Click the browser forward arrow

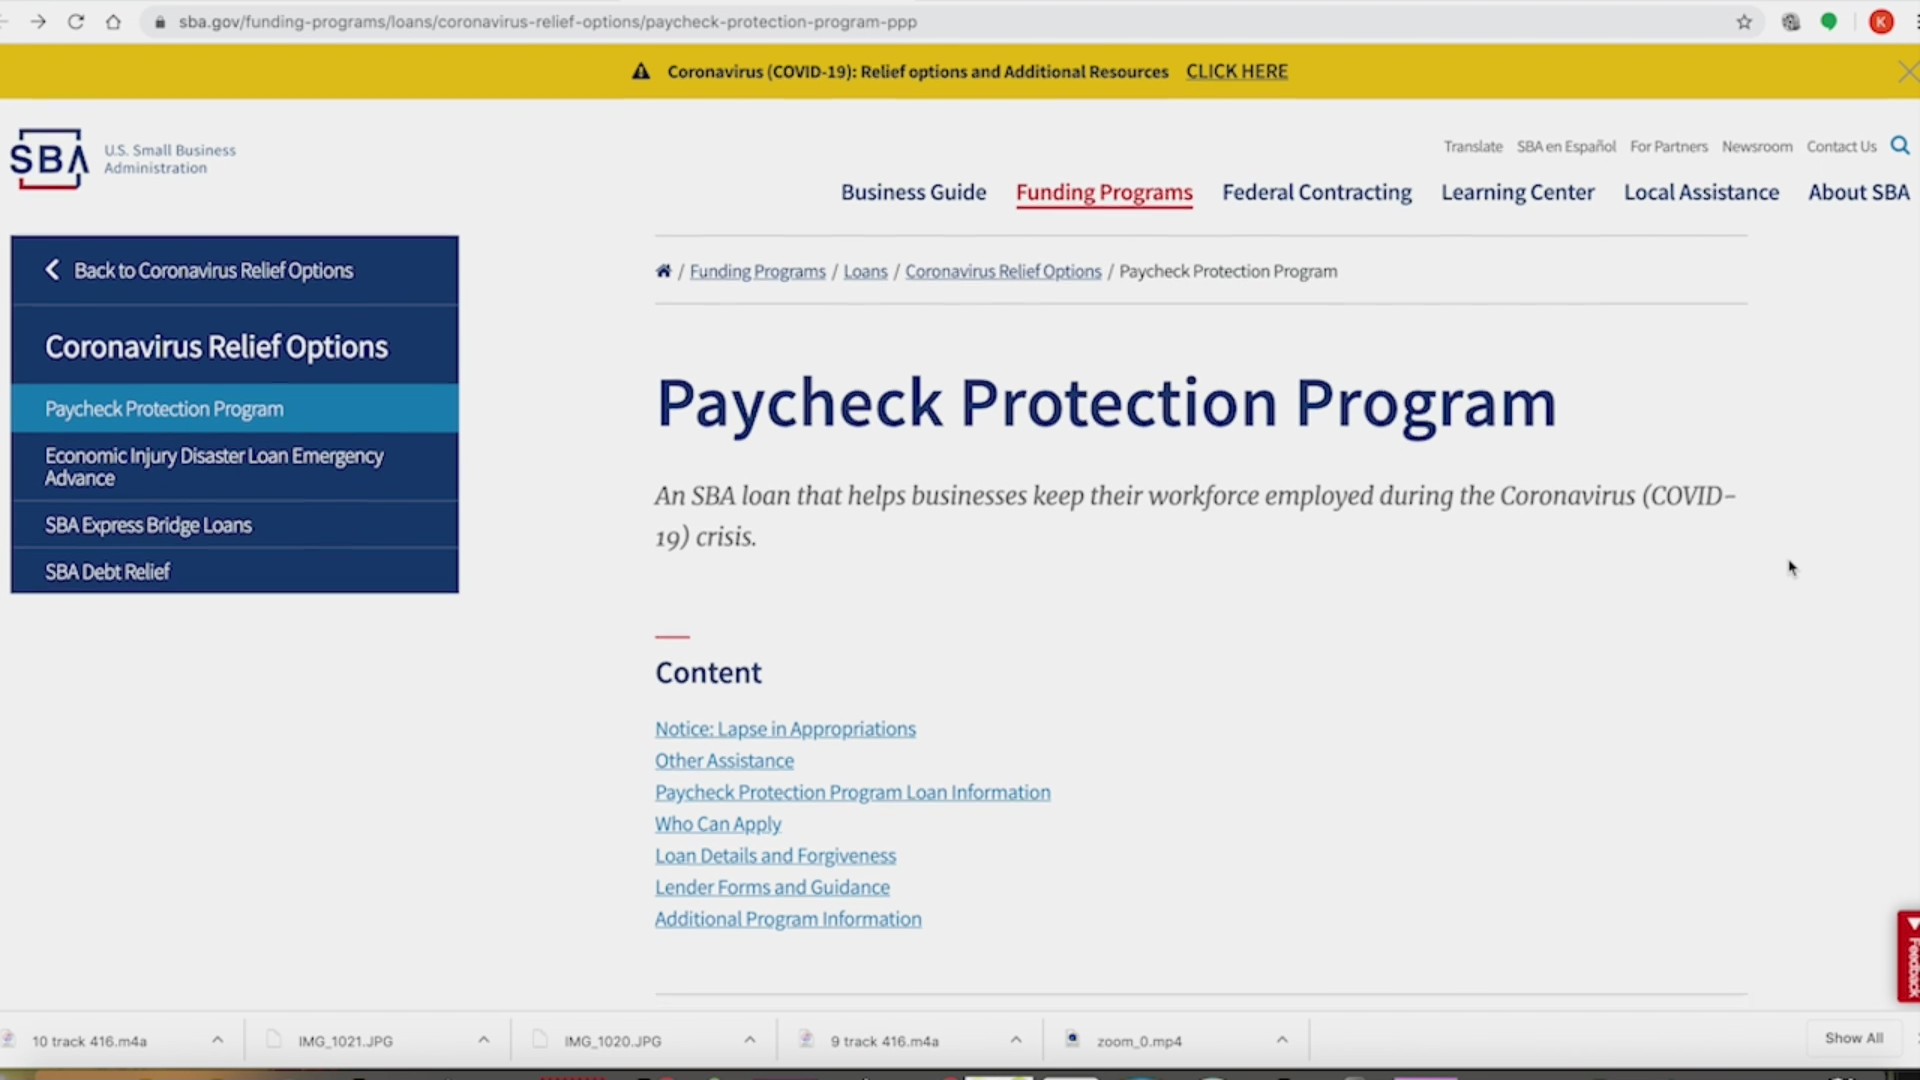click(x=38, y=21)
